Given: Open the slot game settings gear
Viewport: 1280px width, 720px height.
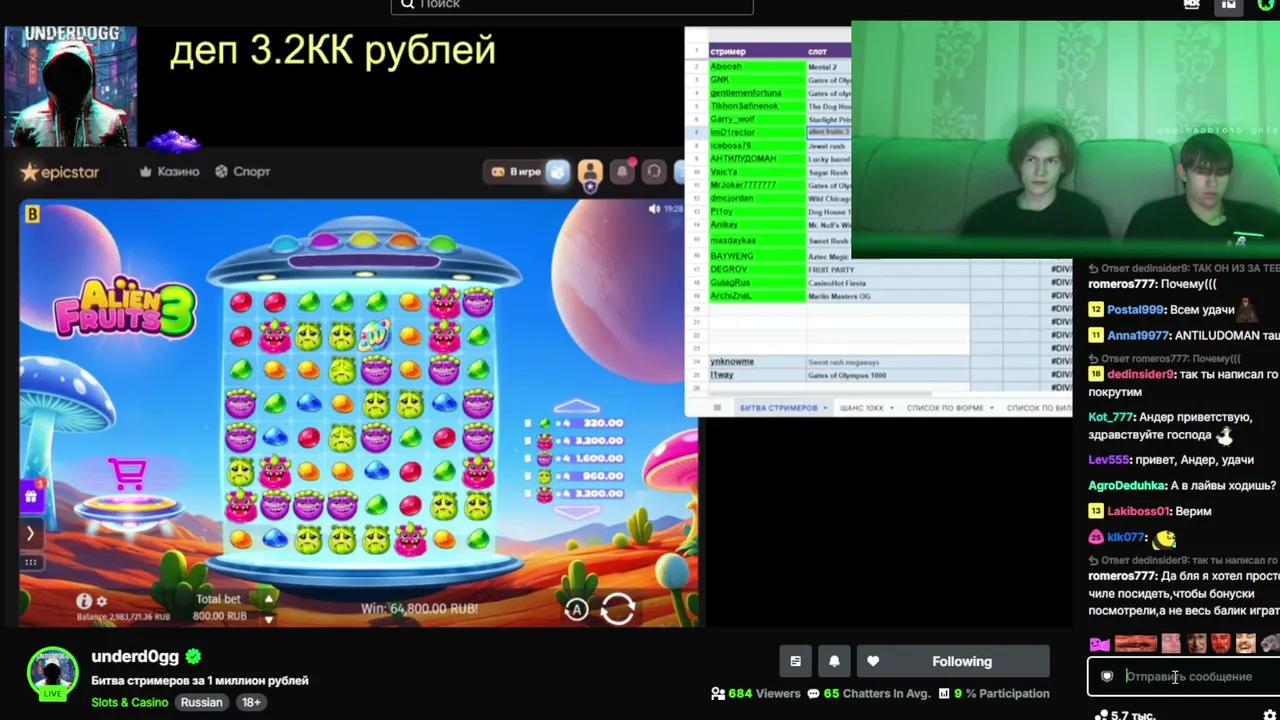Looking at the screenshot, I should point(101,601).
